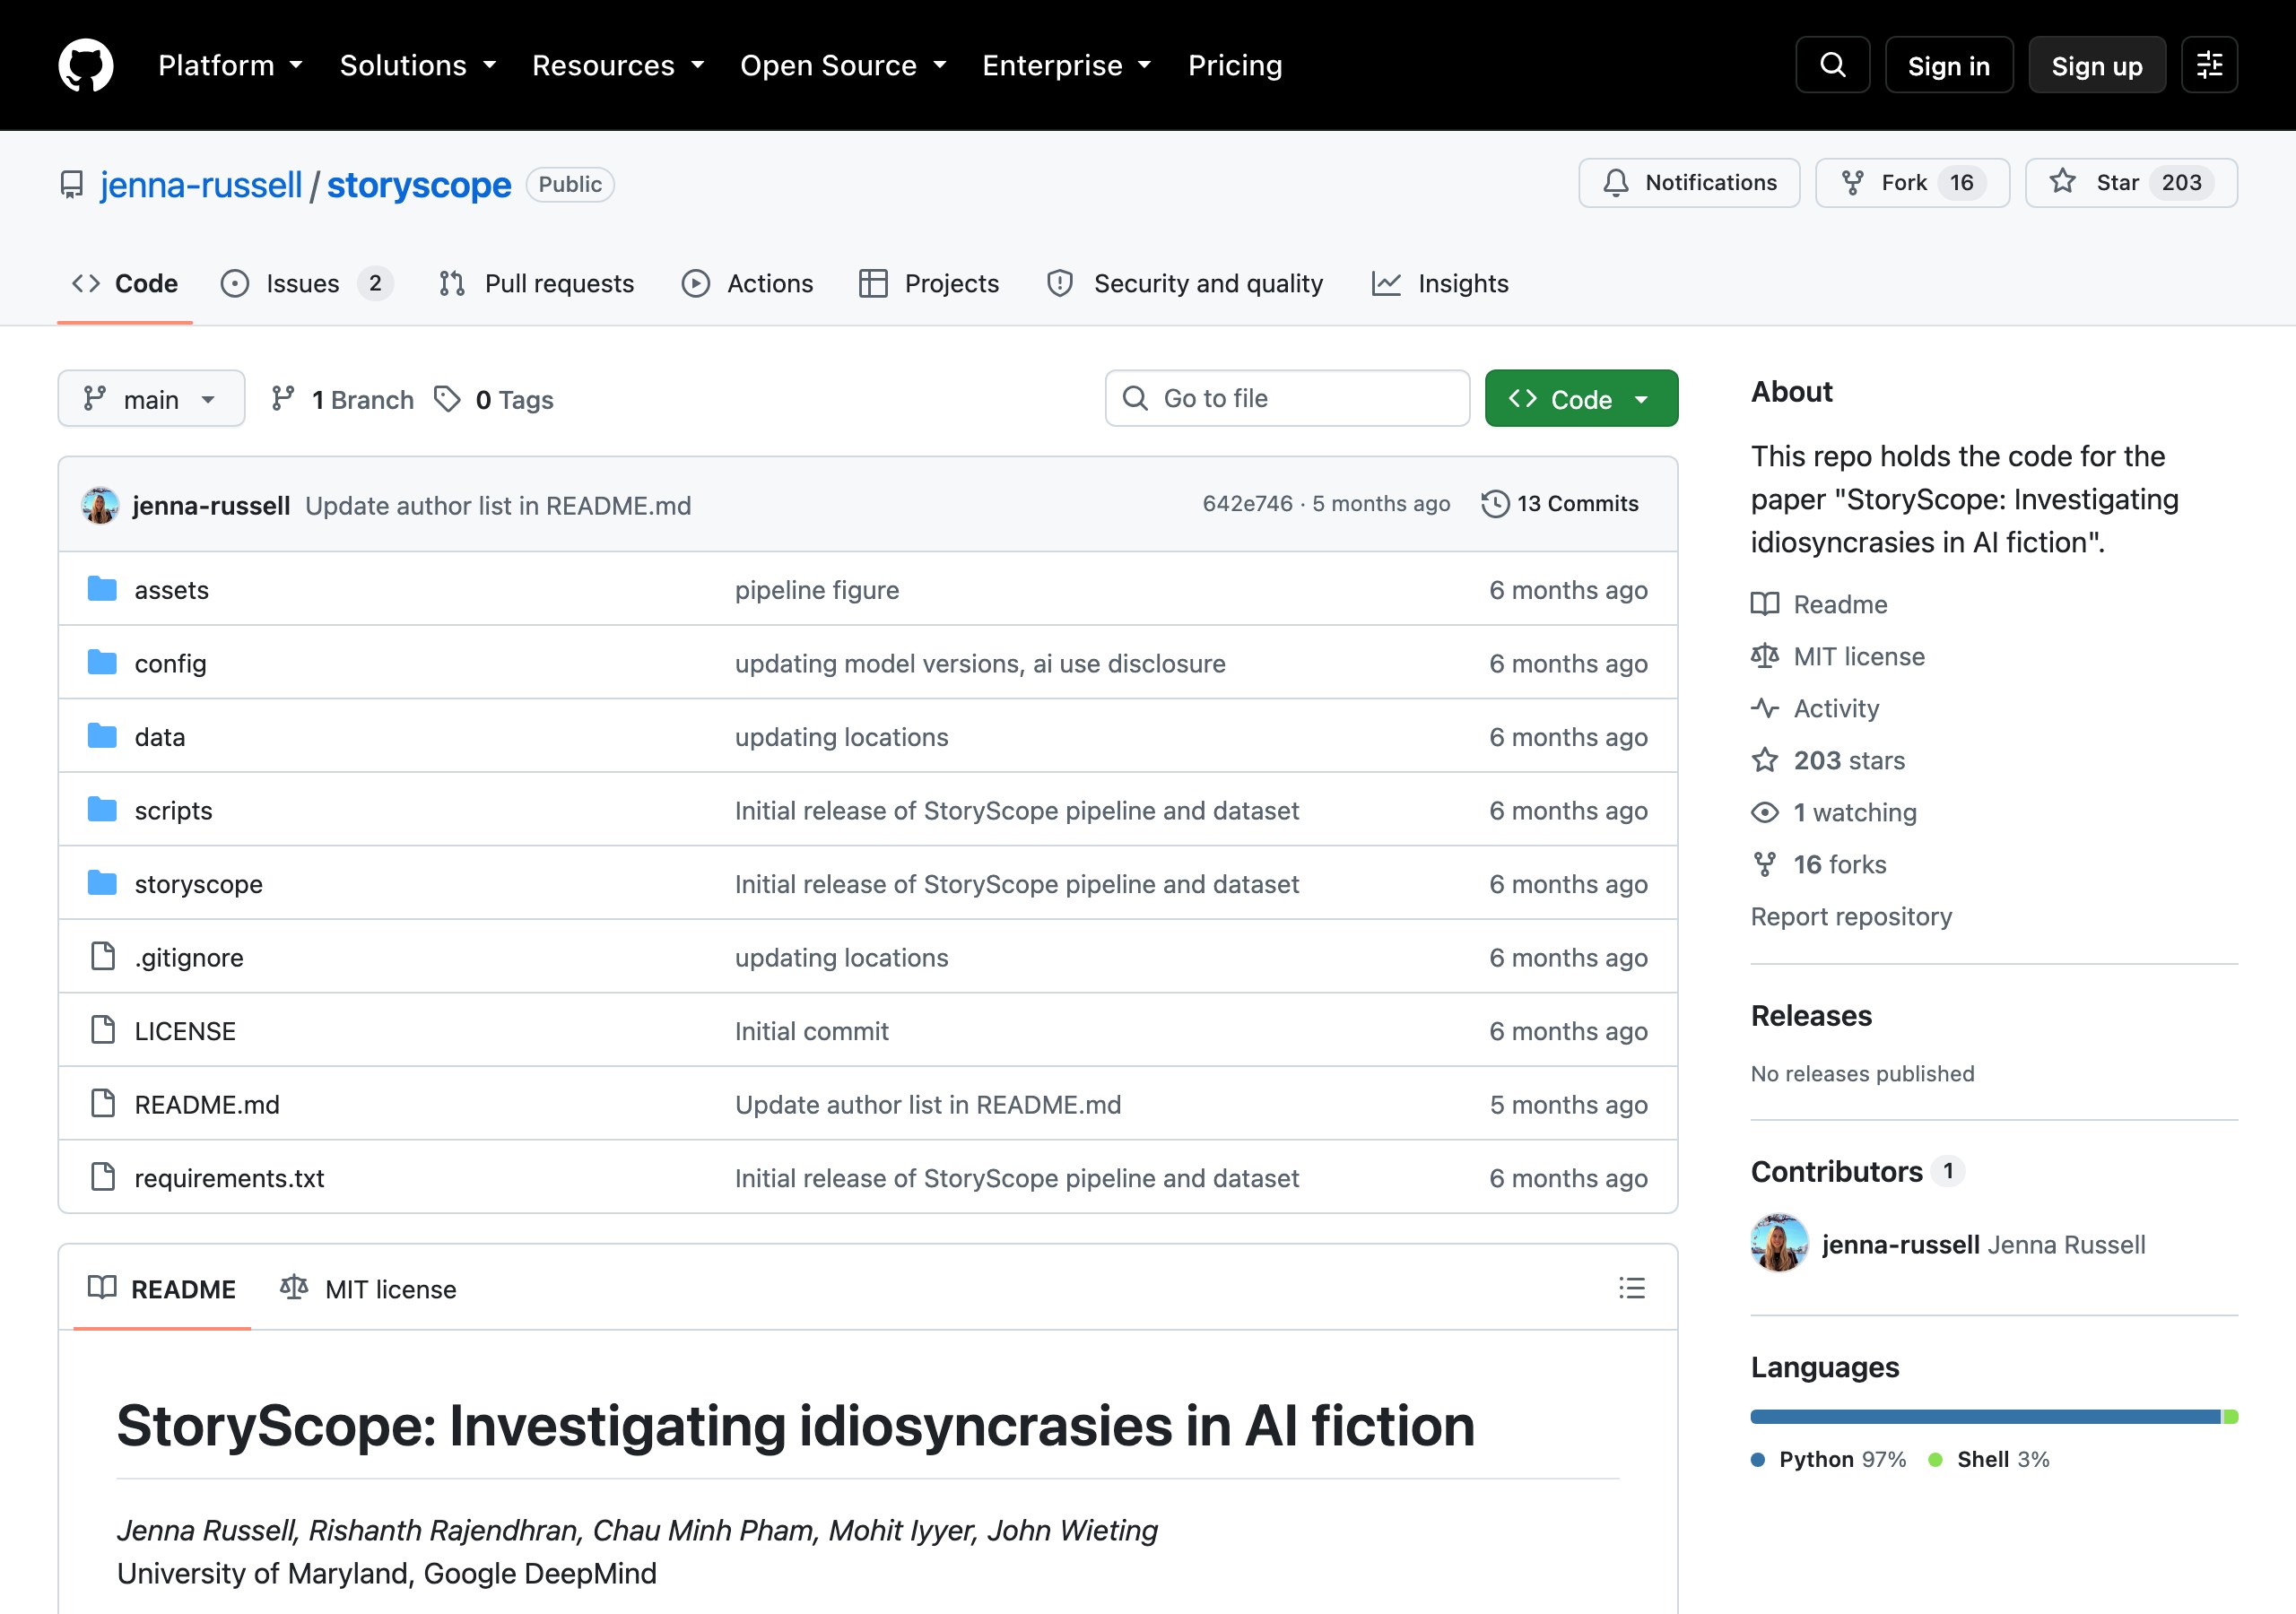
Task: Open the storyscope folder icon
Action: (102, 884)
